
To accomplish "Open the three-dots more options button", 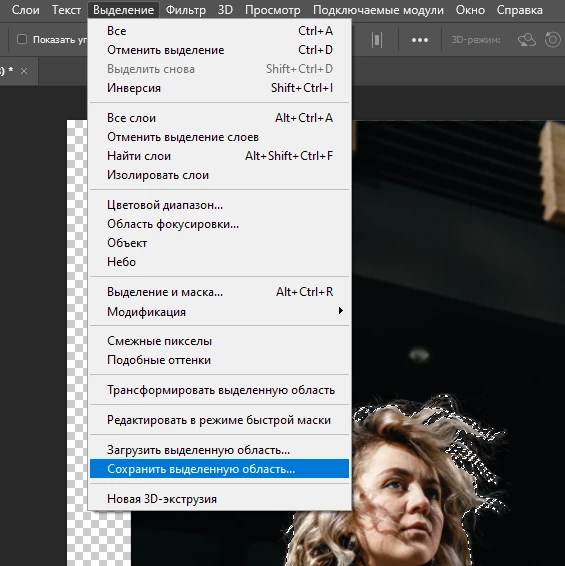I will pos(420,40).
